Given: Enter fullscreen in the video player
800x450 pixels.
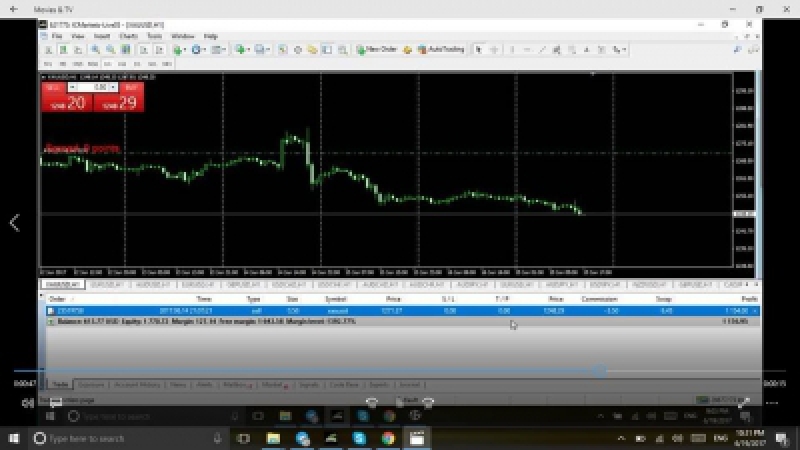Looking at the screenshot, I should pos(743,403).
